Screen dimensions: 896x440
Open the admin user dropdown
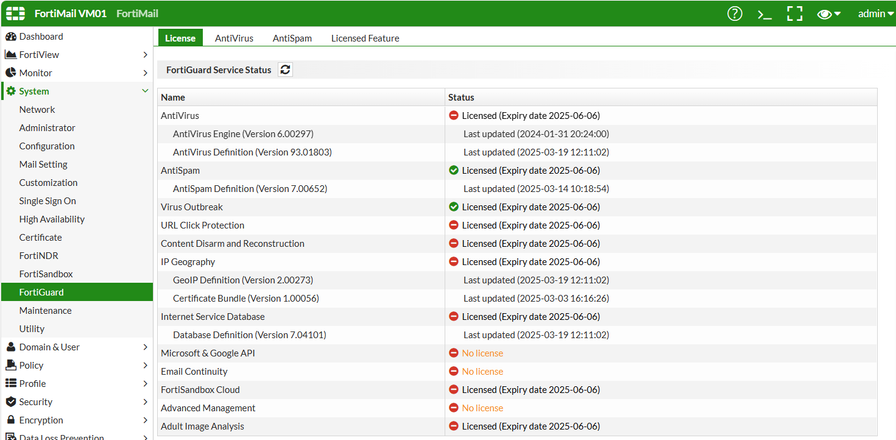877,14
